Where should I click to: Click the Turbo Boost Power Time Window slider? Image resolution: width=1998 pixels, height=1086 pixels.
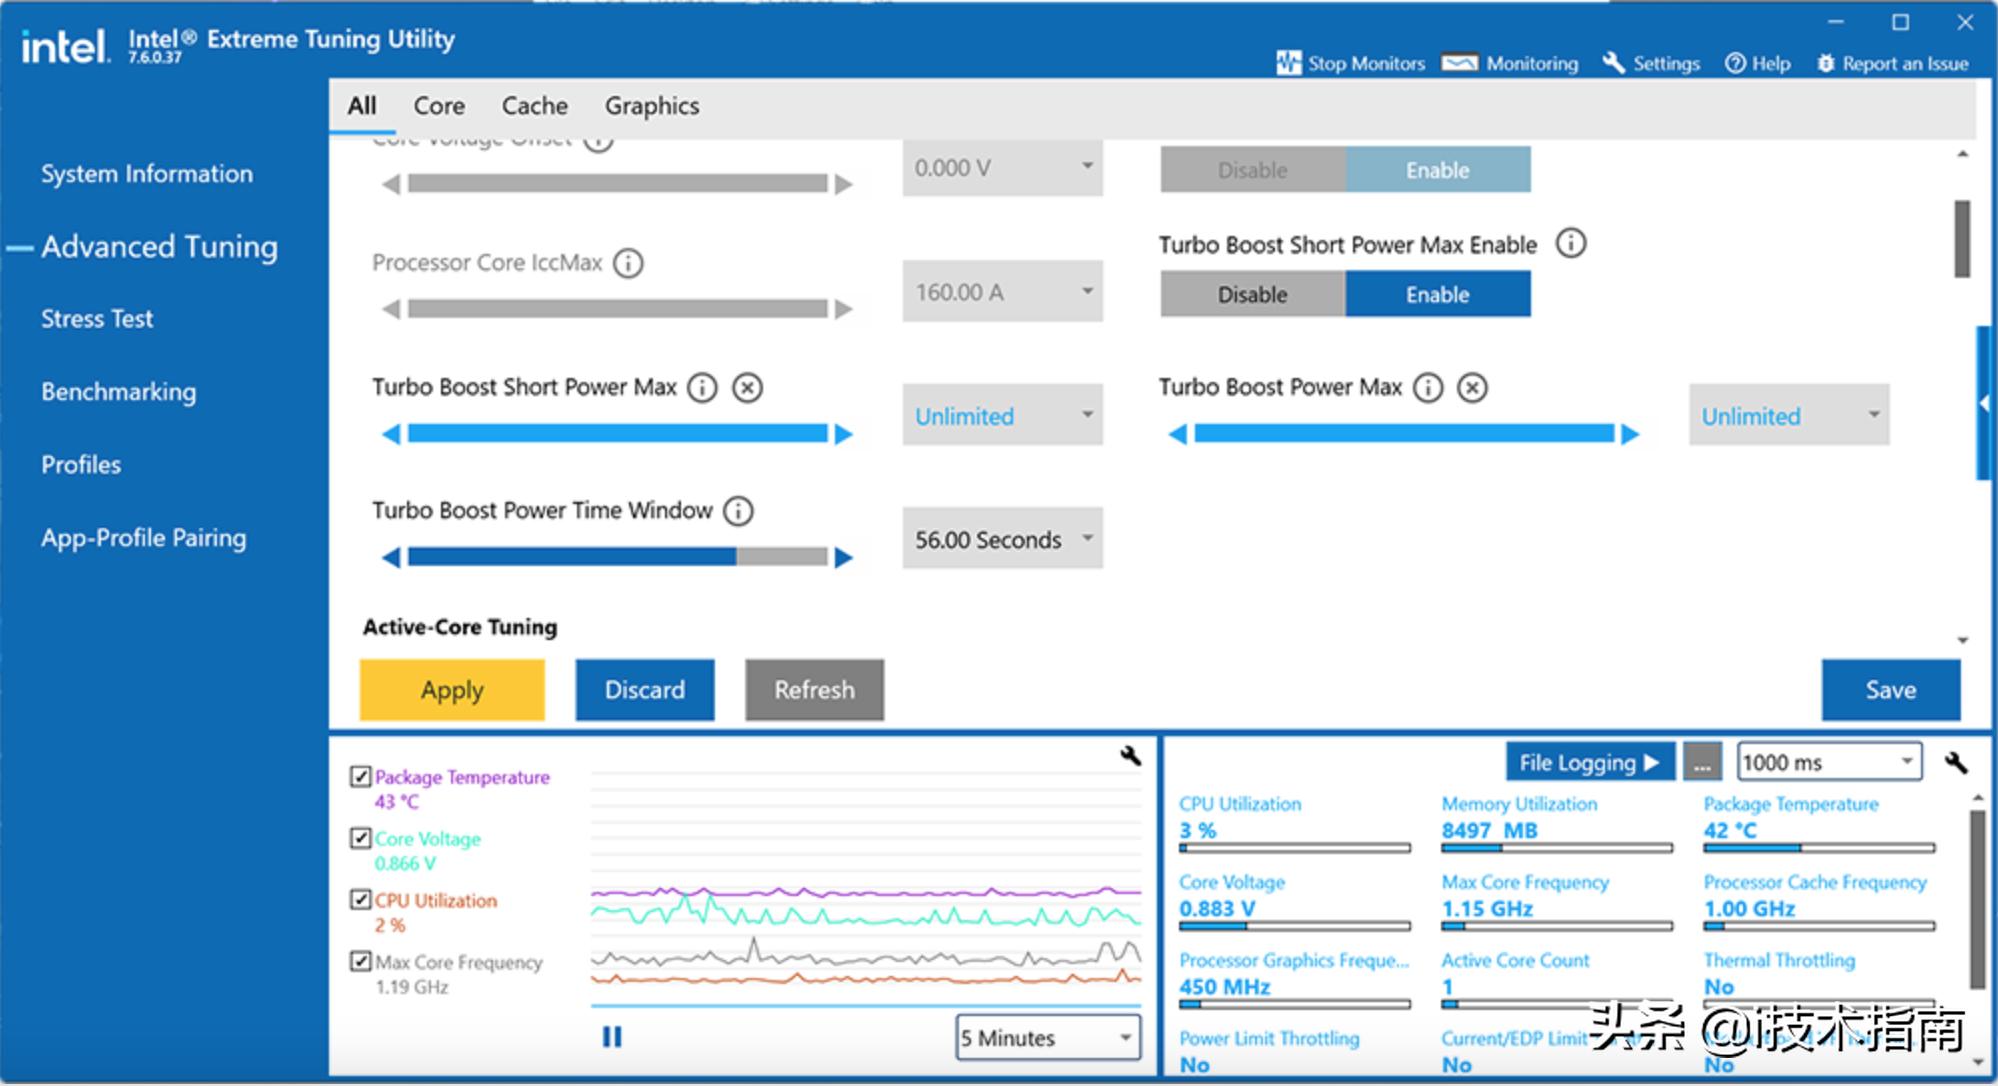coord(617,557)
